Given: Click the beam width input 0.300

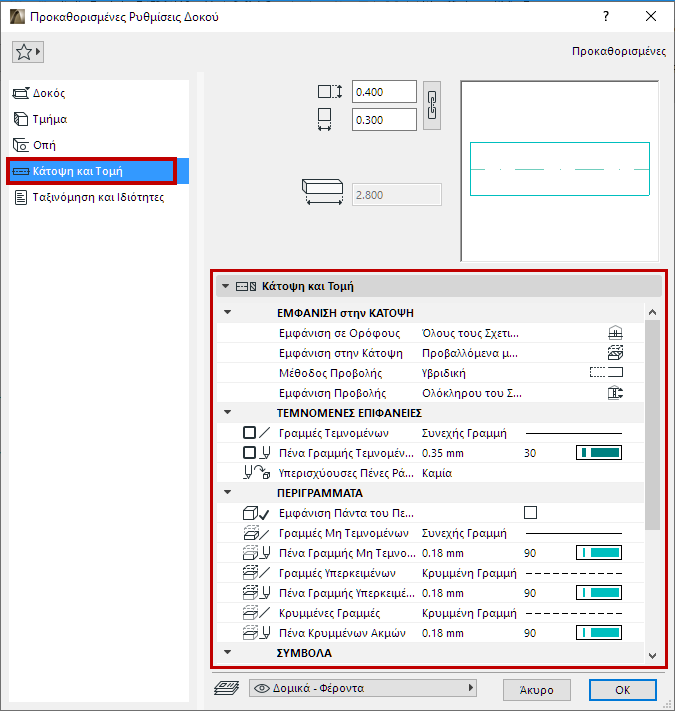Looking at the screenshot, I should click(x=384, y=120).
